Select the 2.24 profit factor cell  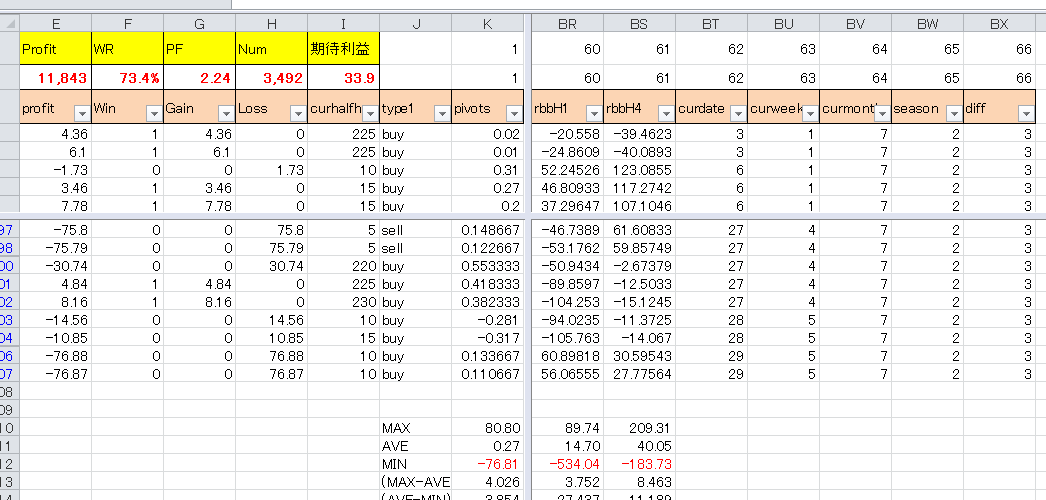coord(200,77)
